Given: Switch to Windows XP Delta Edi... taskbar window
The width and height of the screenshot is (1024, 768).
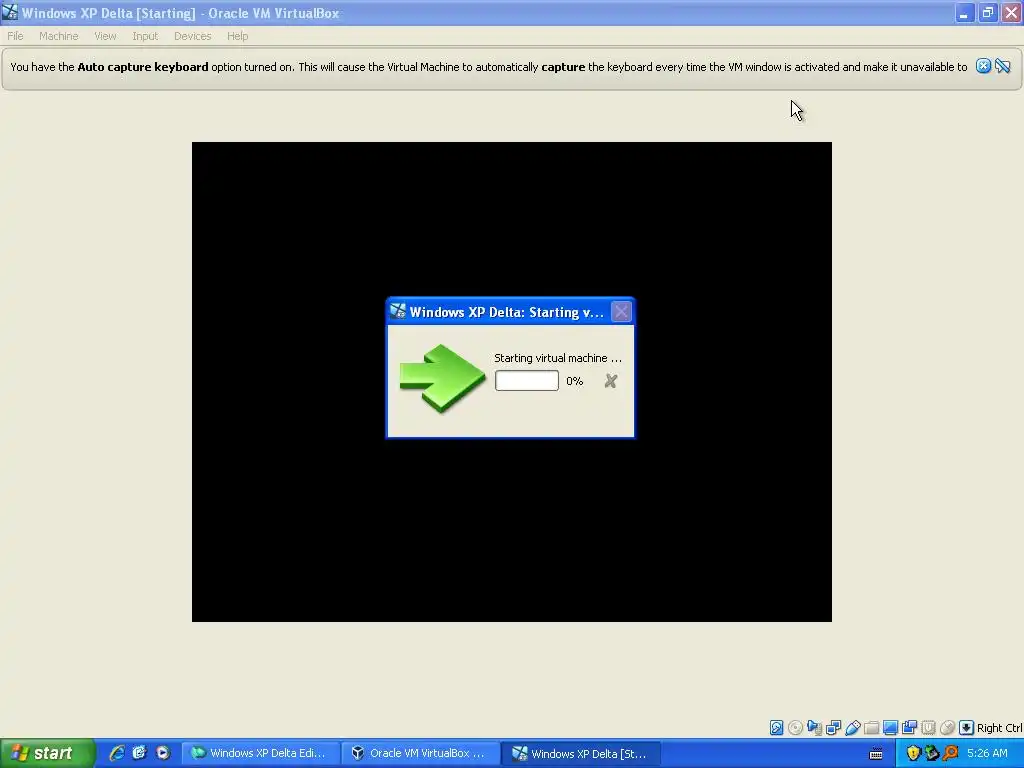Looking at the screenshot, I should (260, 753).
